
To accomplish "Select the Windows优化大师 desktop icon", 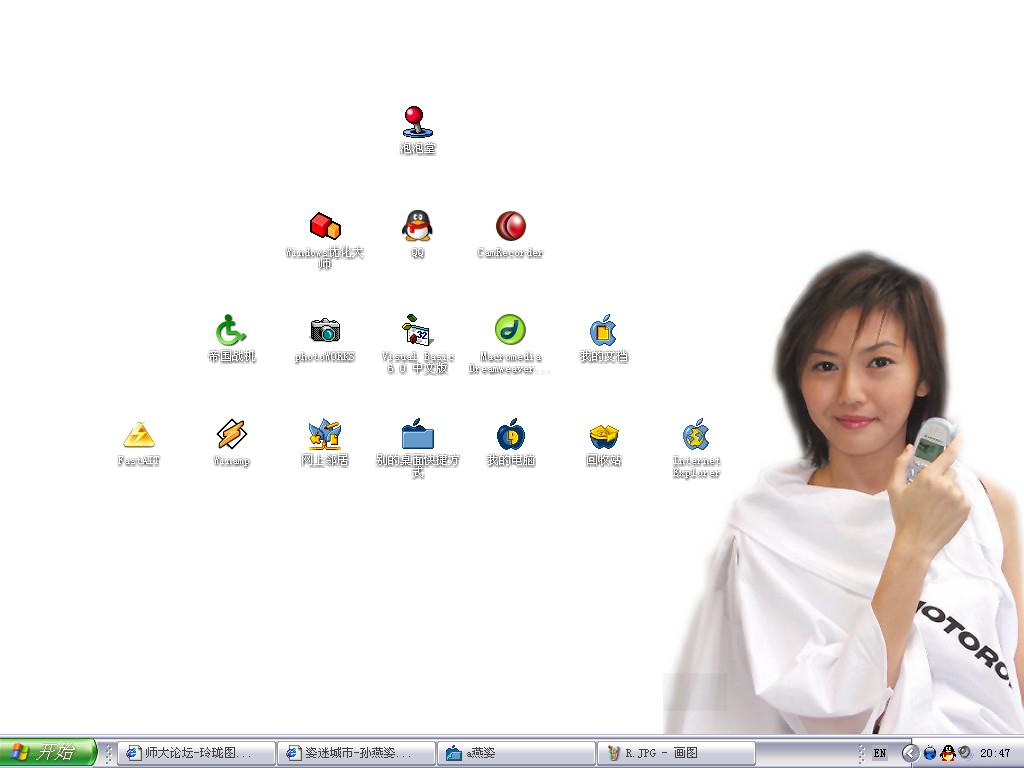I will point(325,227).
